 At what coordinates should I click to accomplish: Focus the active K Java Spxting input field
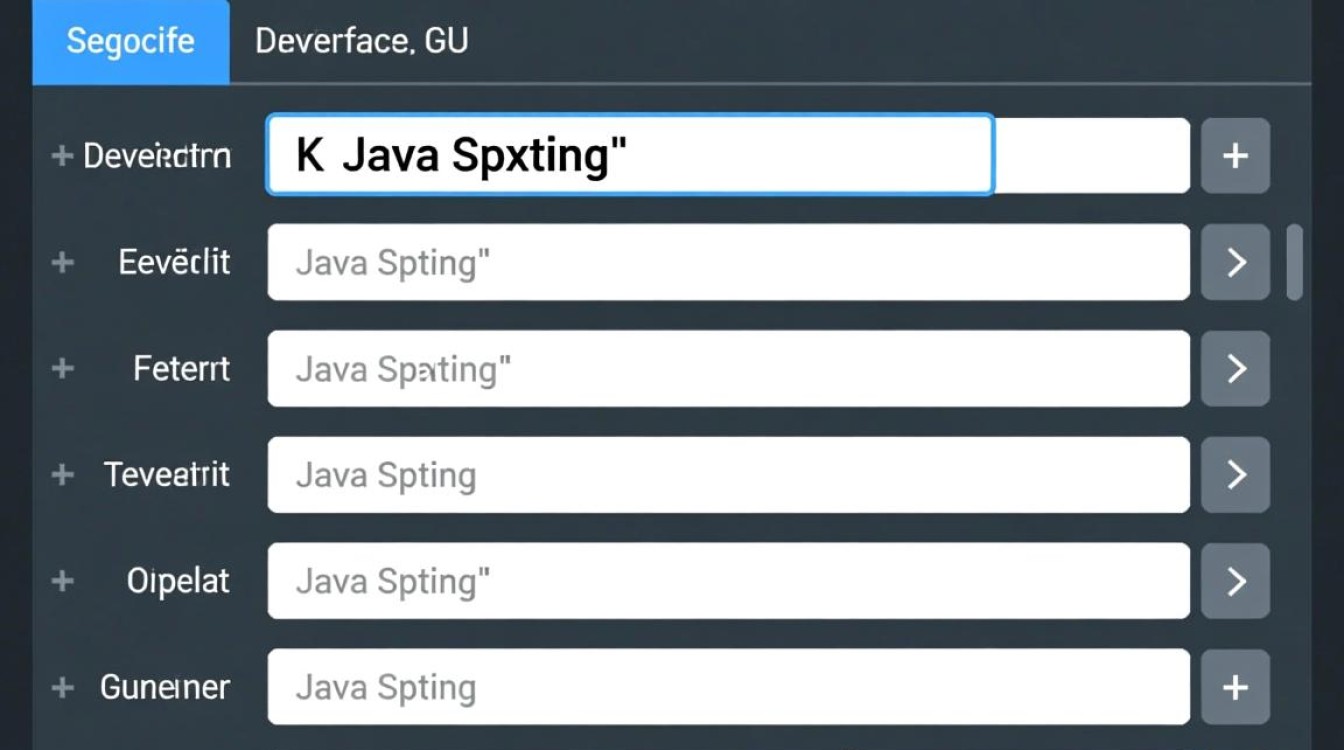[x=628, y=155]
